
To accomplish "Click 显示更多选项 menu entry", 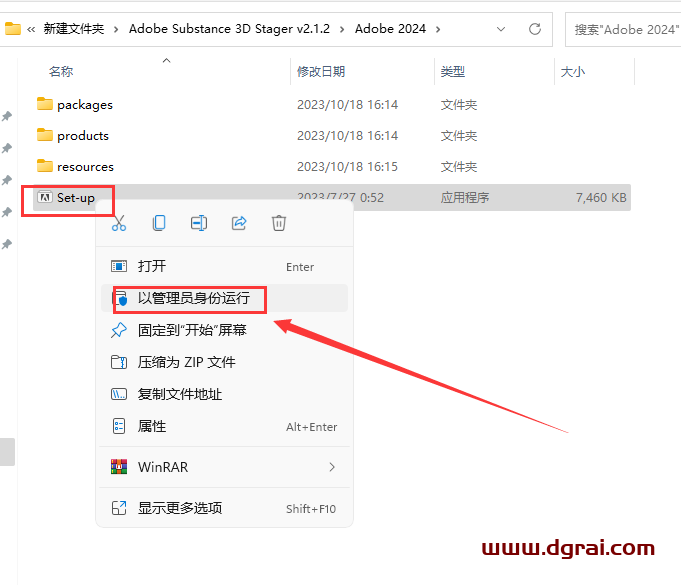I will (x=224, y=508).
